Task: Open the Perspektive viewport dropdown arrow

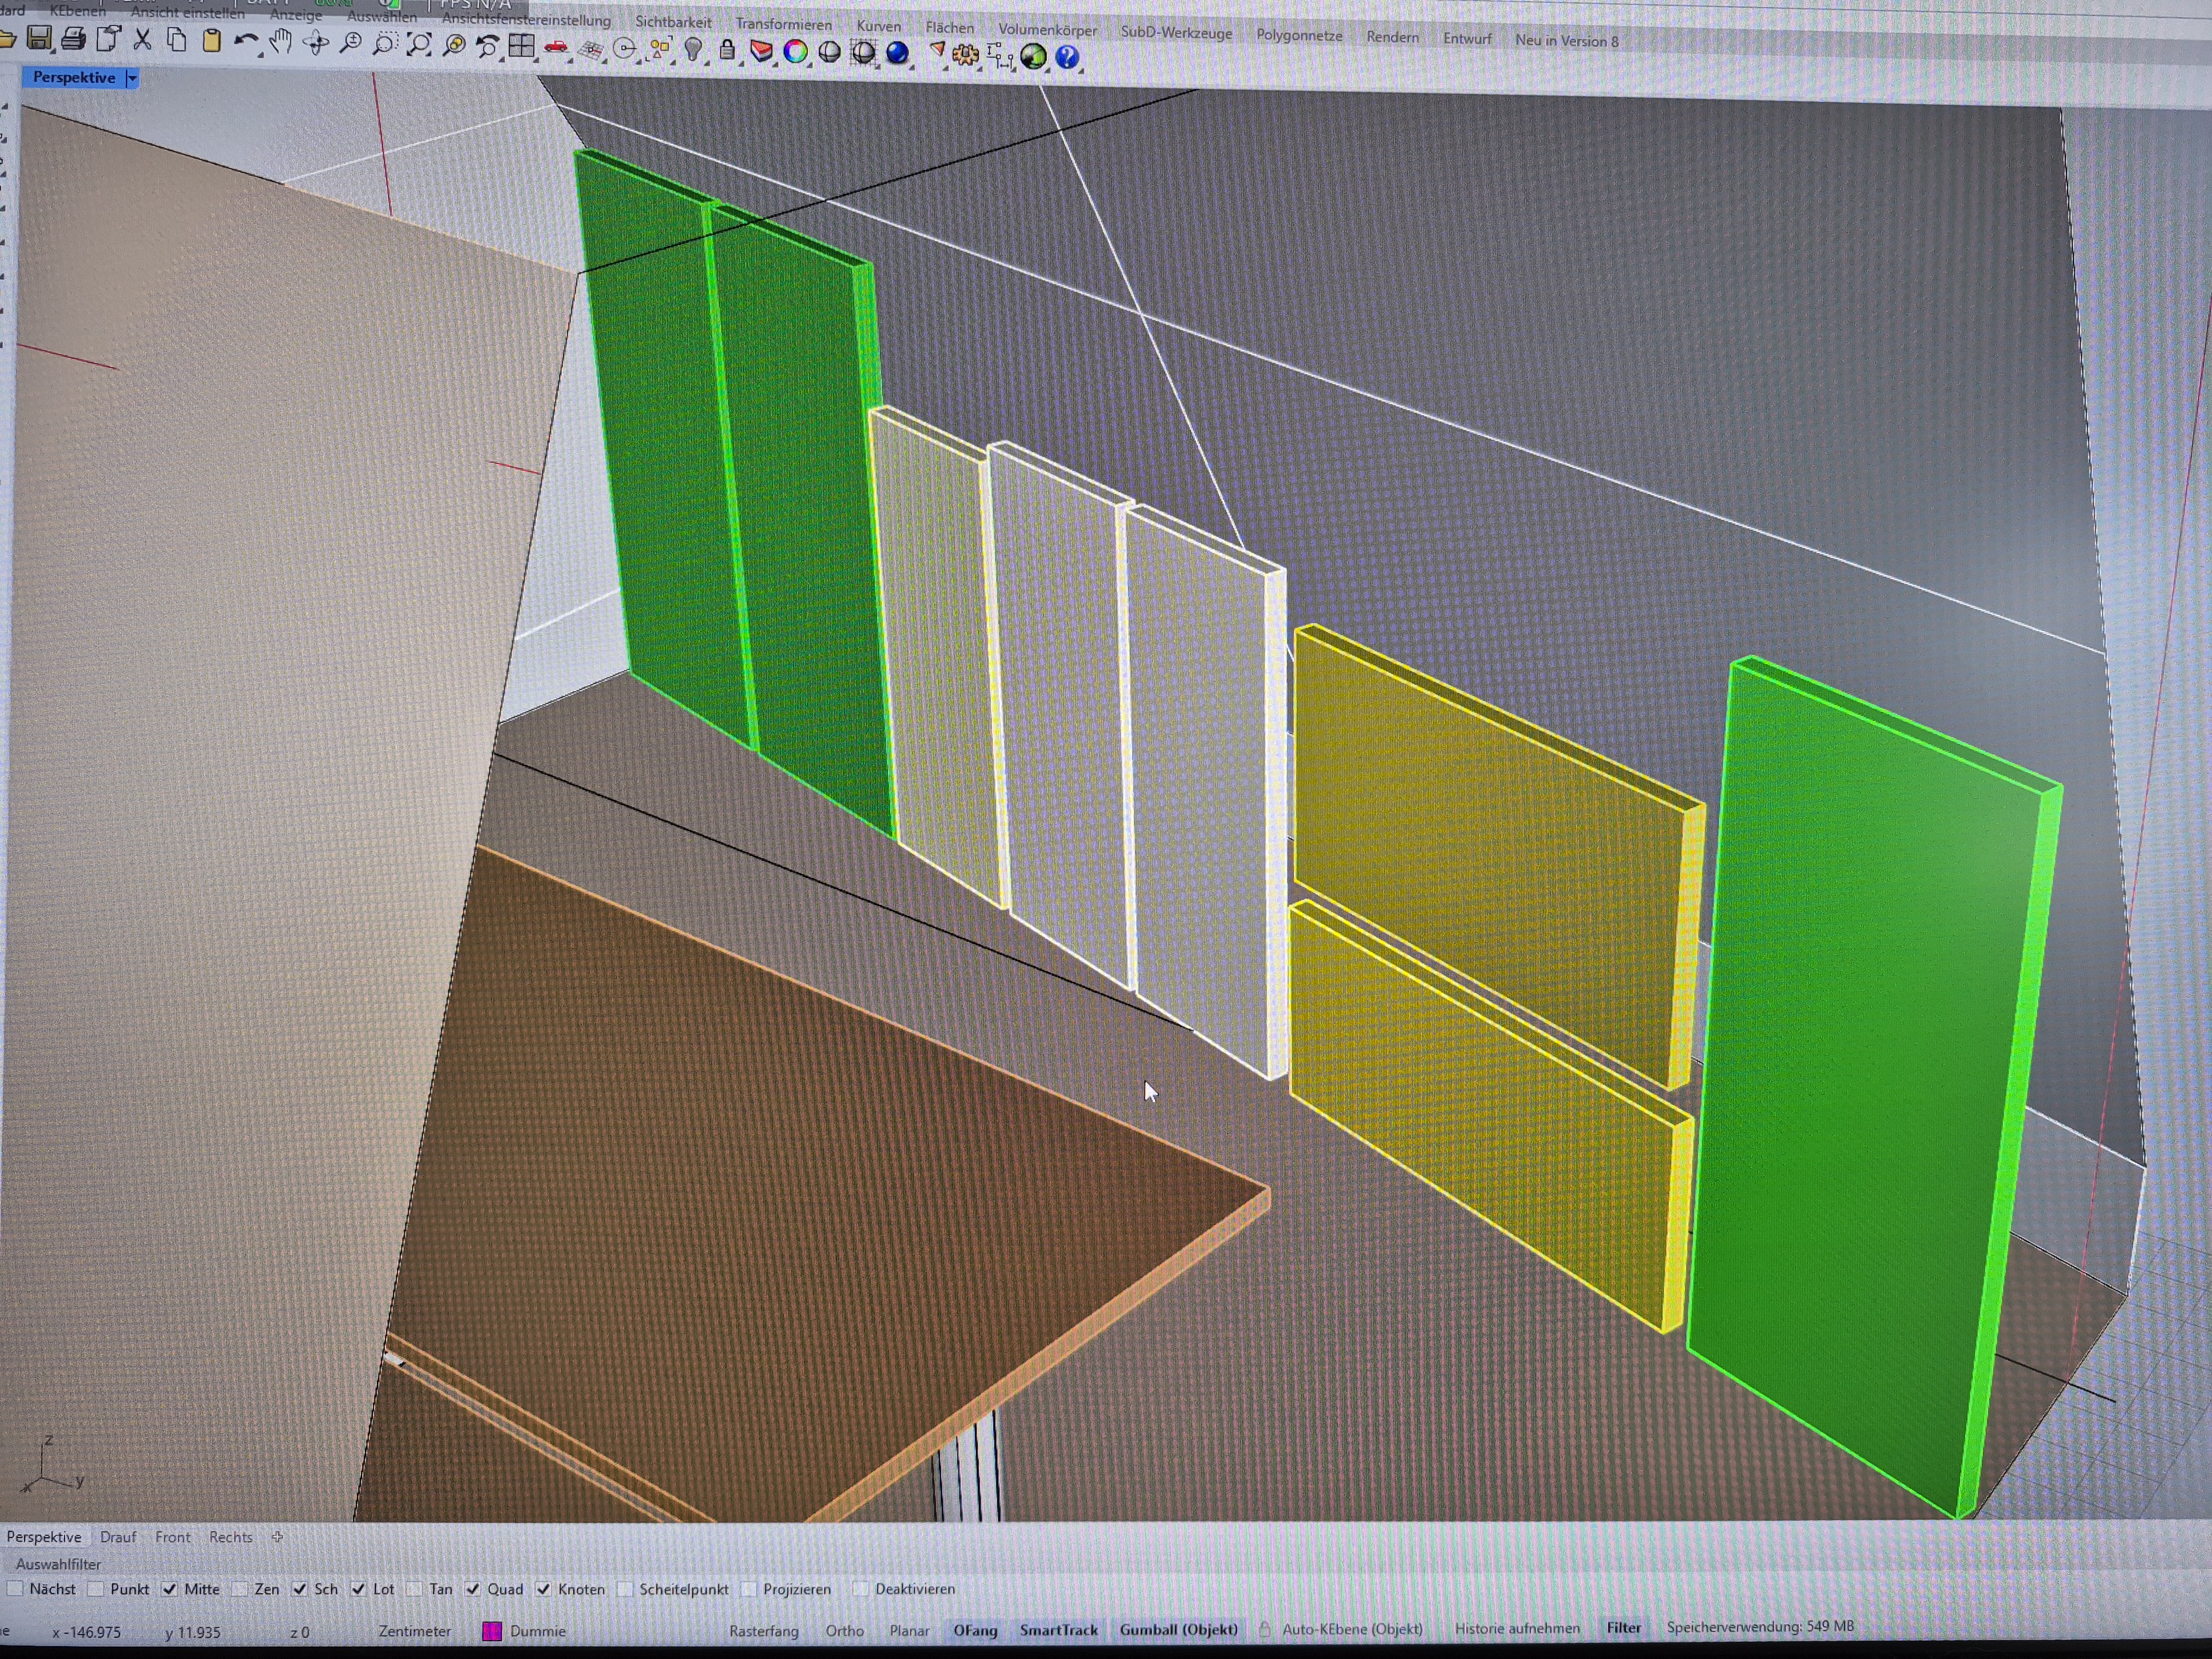Action: tap(132, 78)
